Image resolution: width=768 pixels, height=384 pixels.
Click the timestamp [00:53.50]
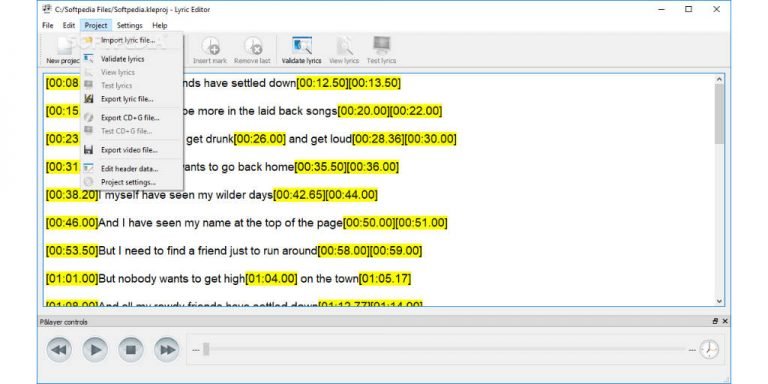click(72, 251)
